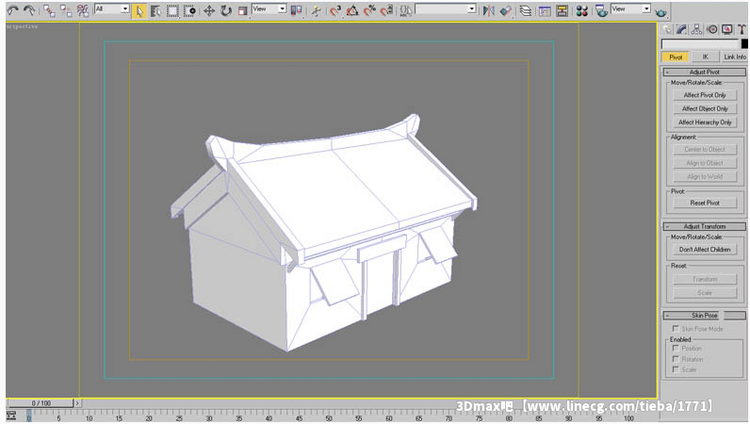Click the Mirror tool icon
Screen dimensions: 750x424
point(488,10)
